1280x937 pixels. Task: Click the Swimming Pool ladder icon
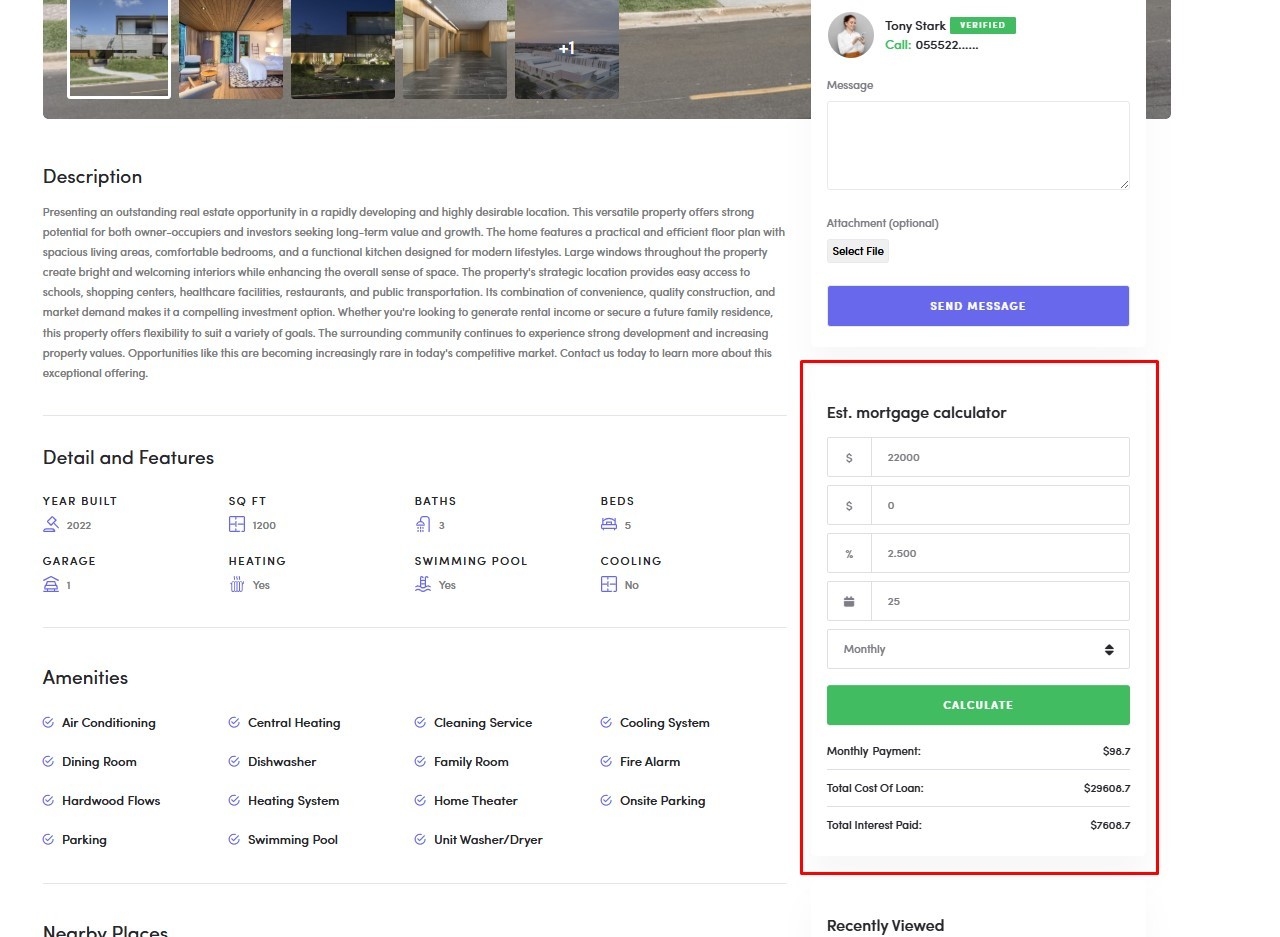point(423,584)
